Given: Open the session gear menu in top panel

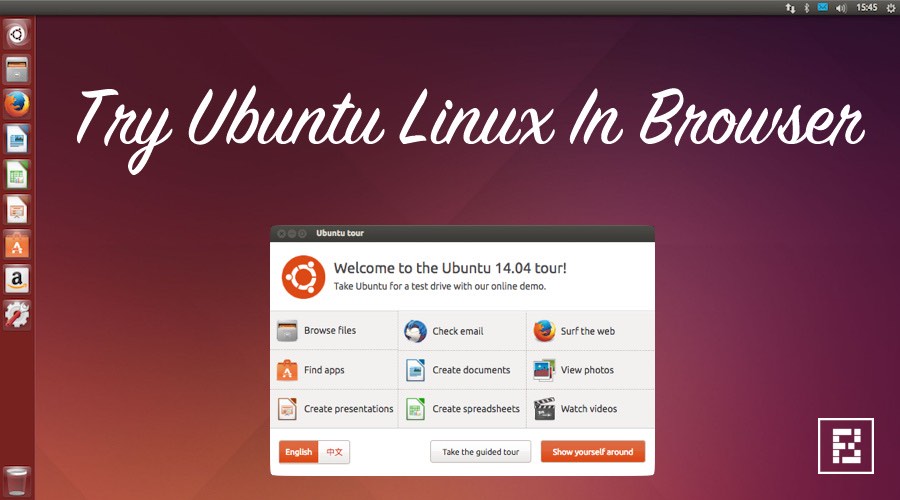Looking at the screenshot, I should pyautogui.click(x=891, y=8).
